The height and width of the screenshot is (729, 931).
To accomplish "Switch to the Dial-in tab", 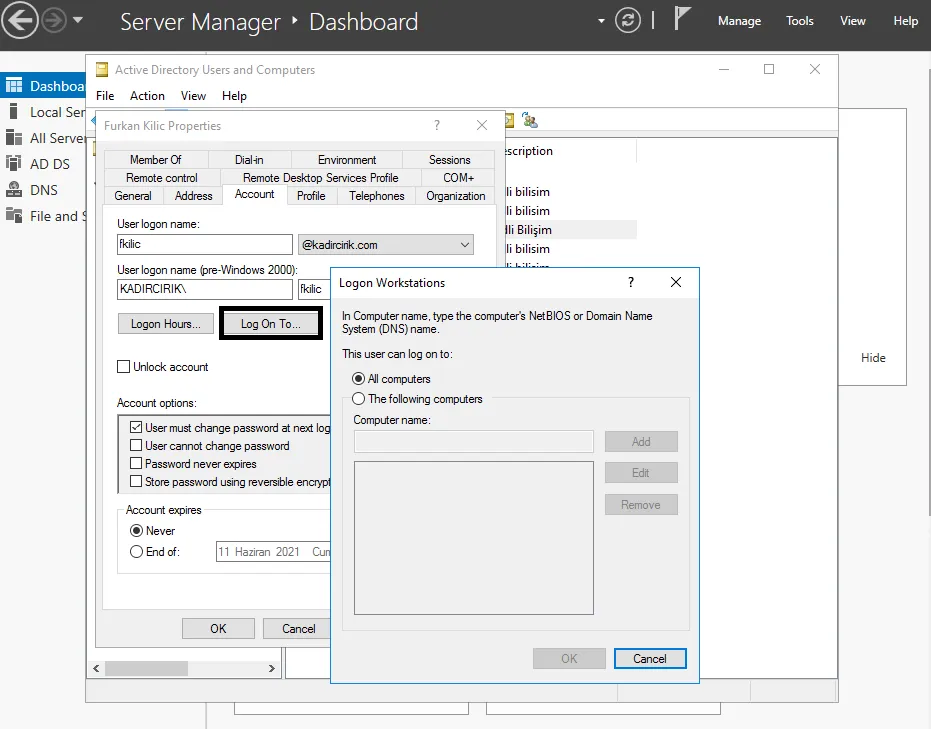I will click(x=249, y=160).
